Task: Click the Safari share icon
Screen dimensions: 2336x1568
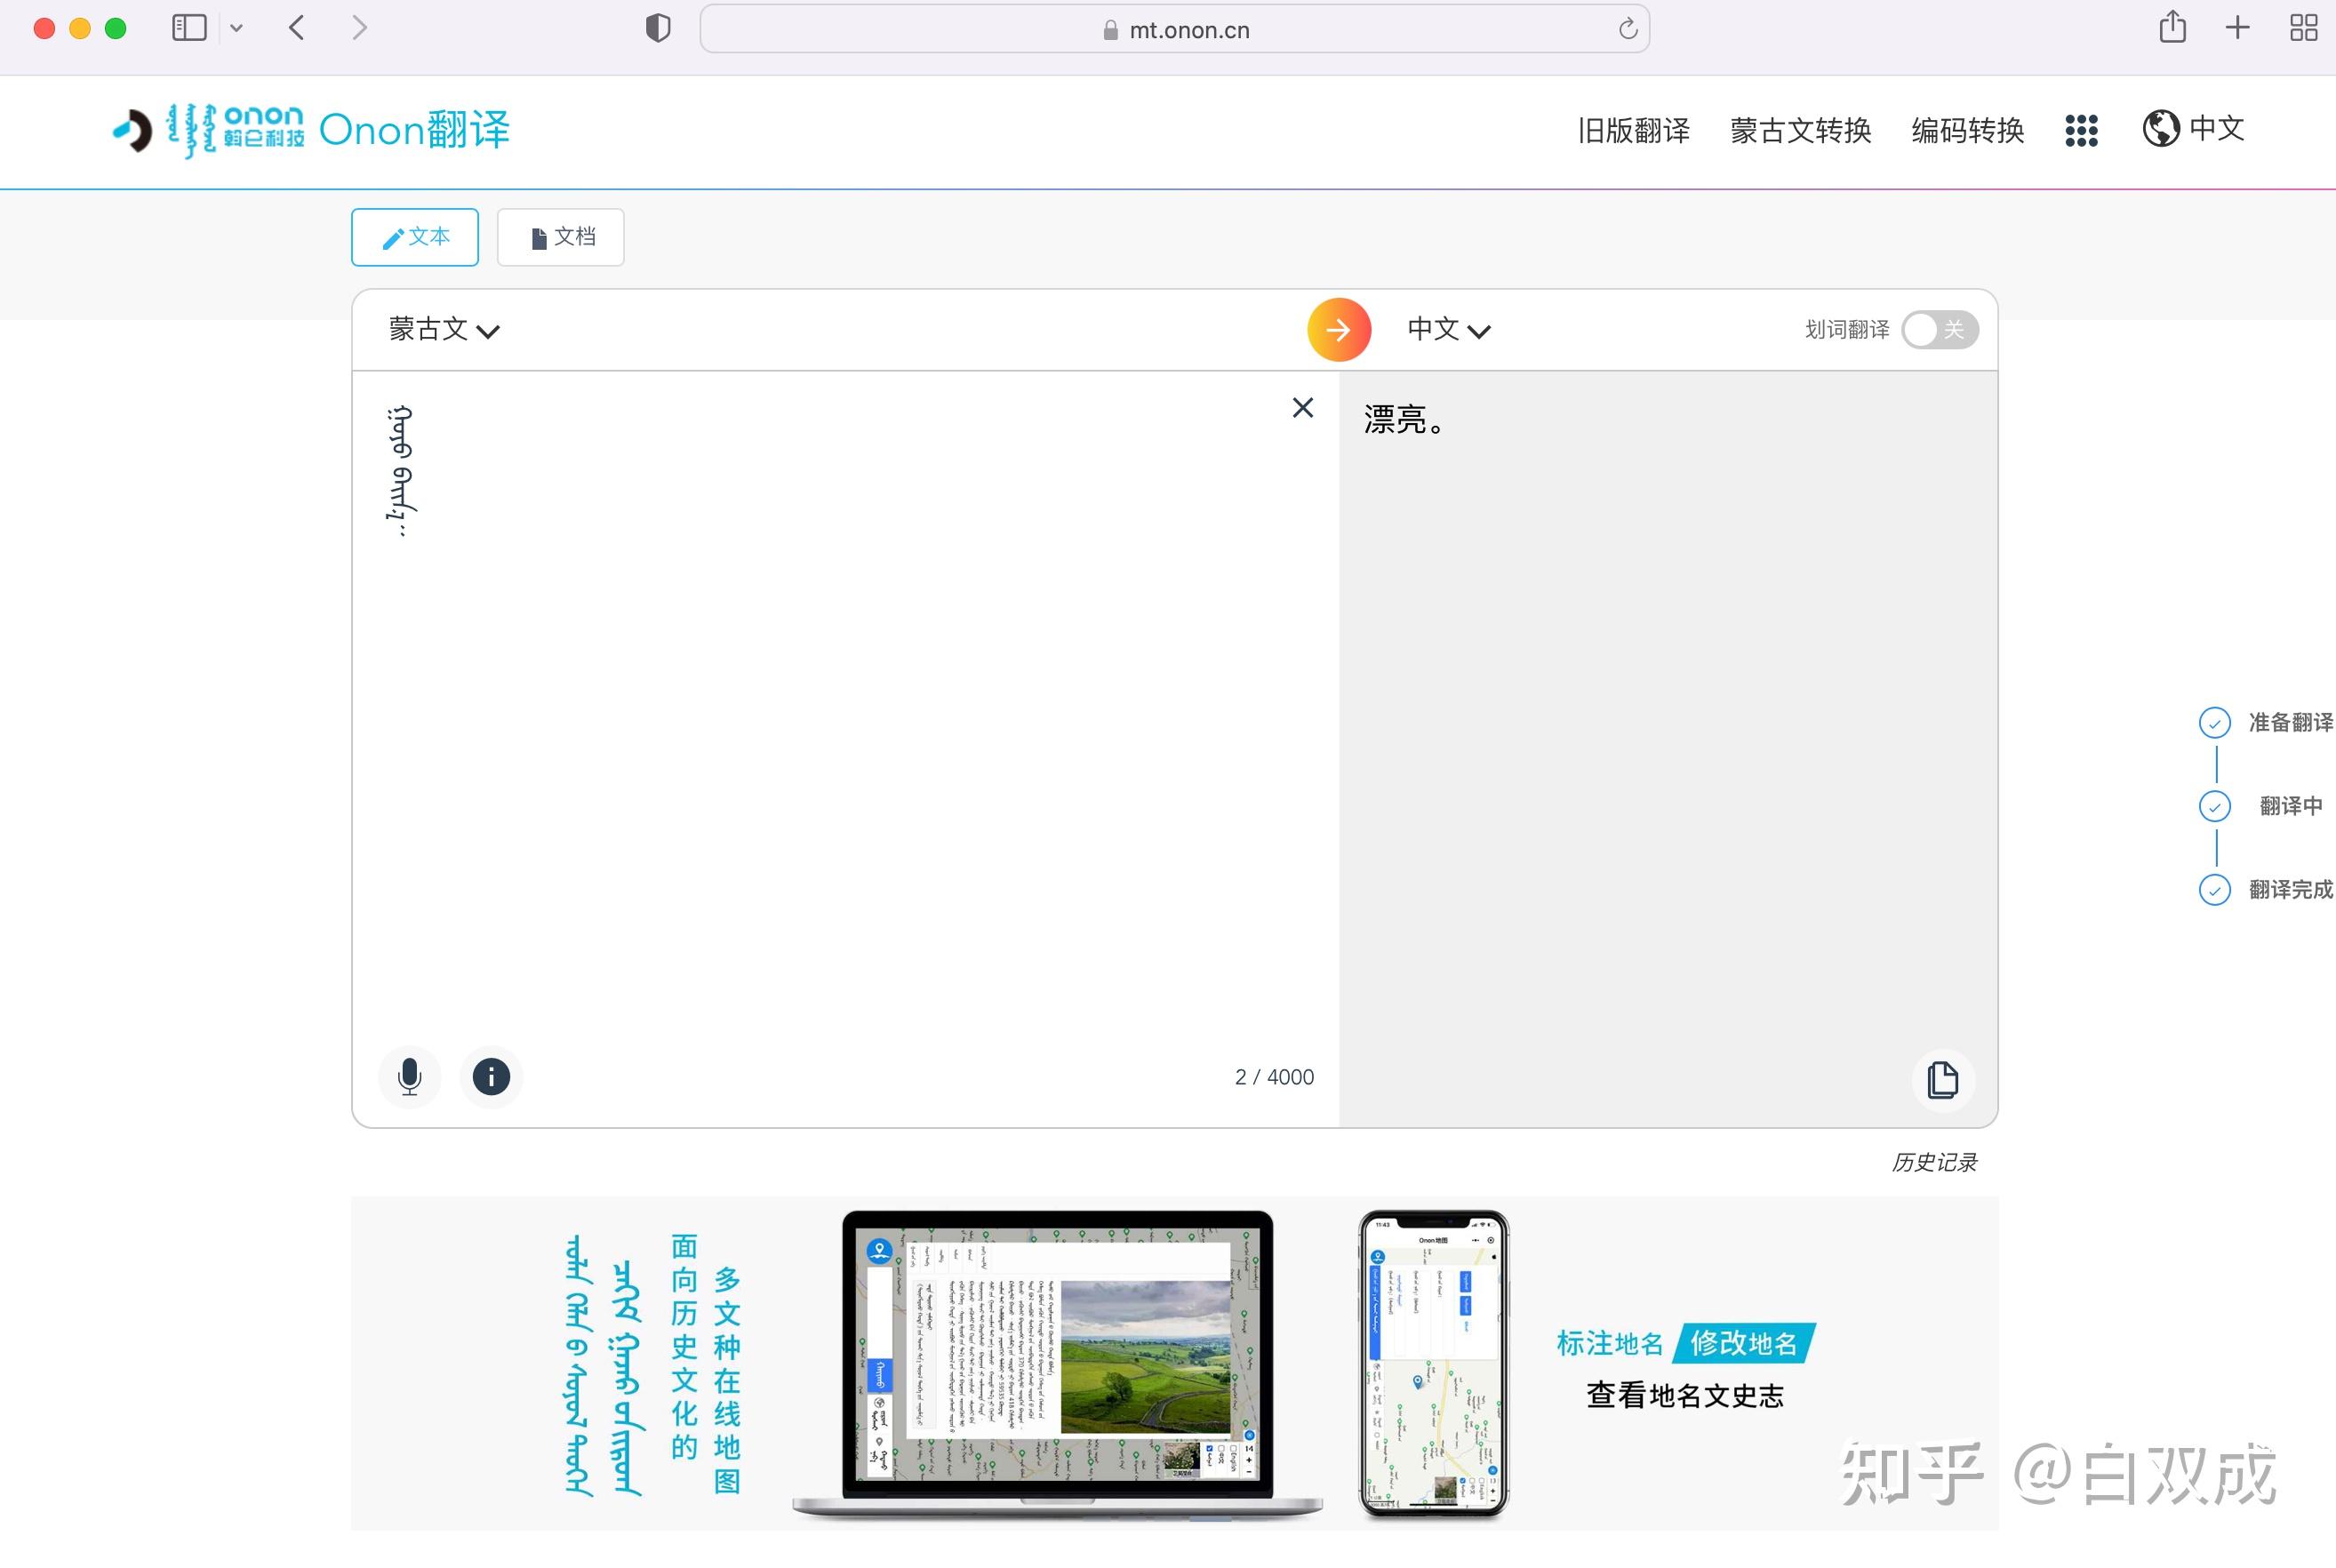Action: 2171,28
